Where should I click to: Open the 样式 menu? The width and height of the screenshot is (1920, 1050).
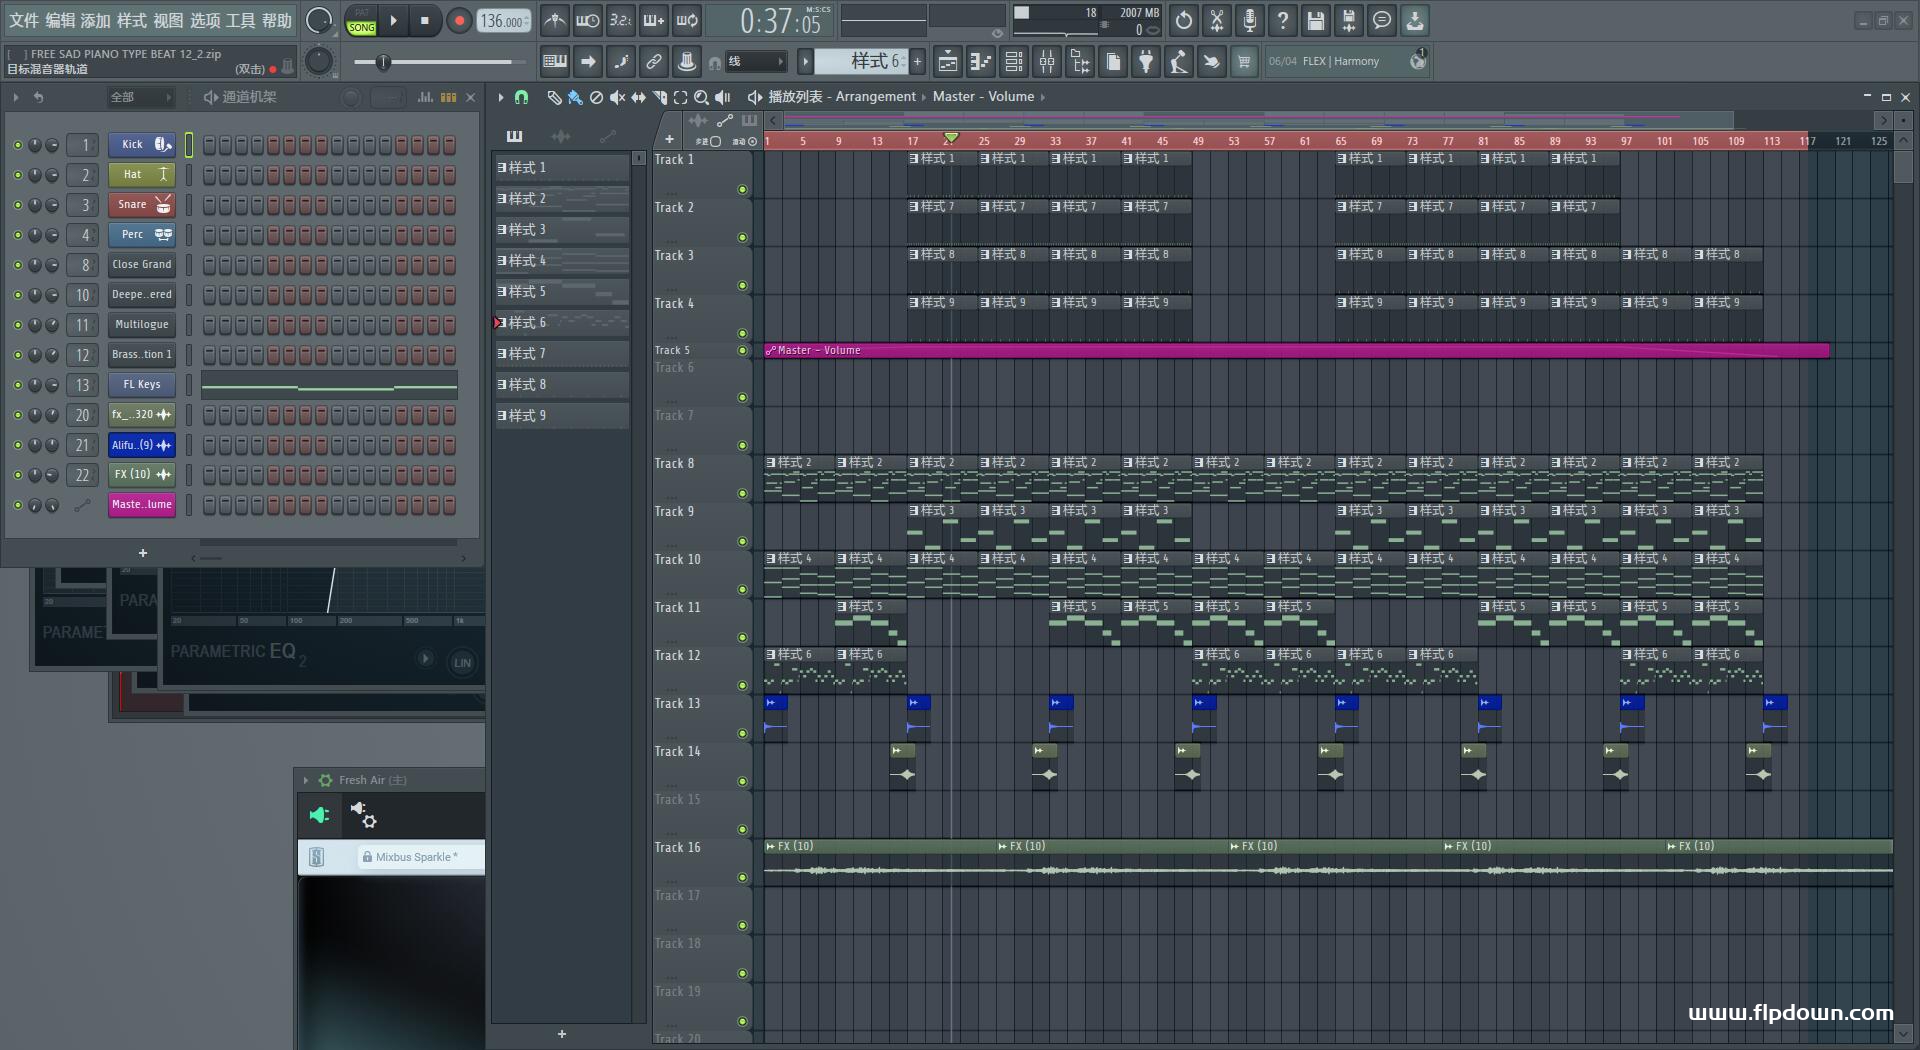131,20
